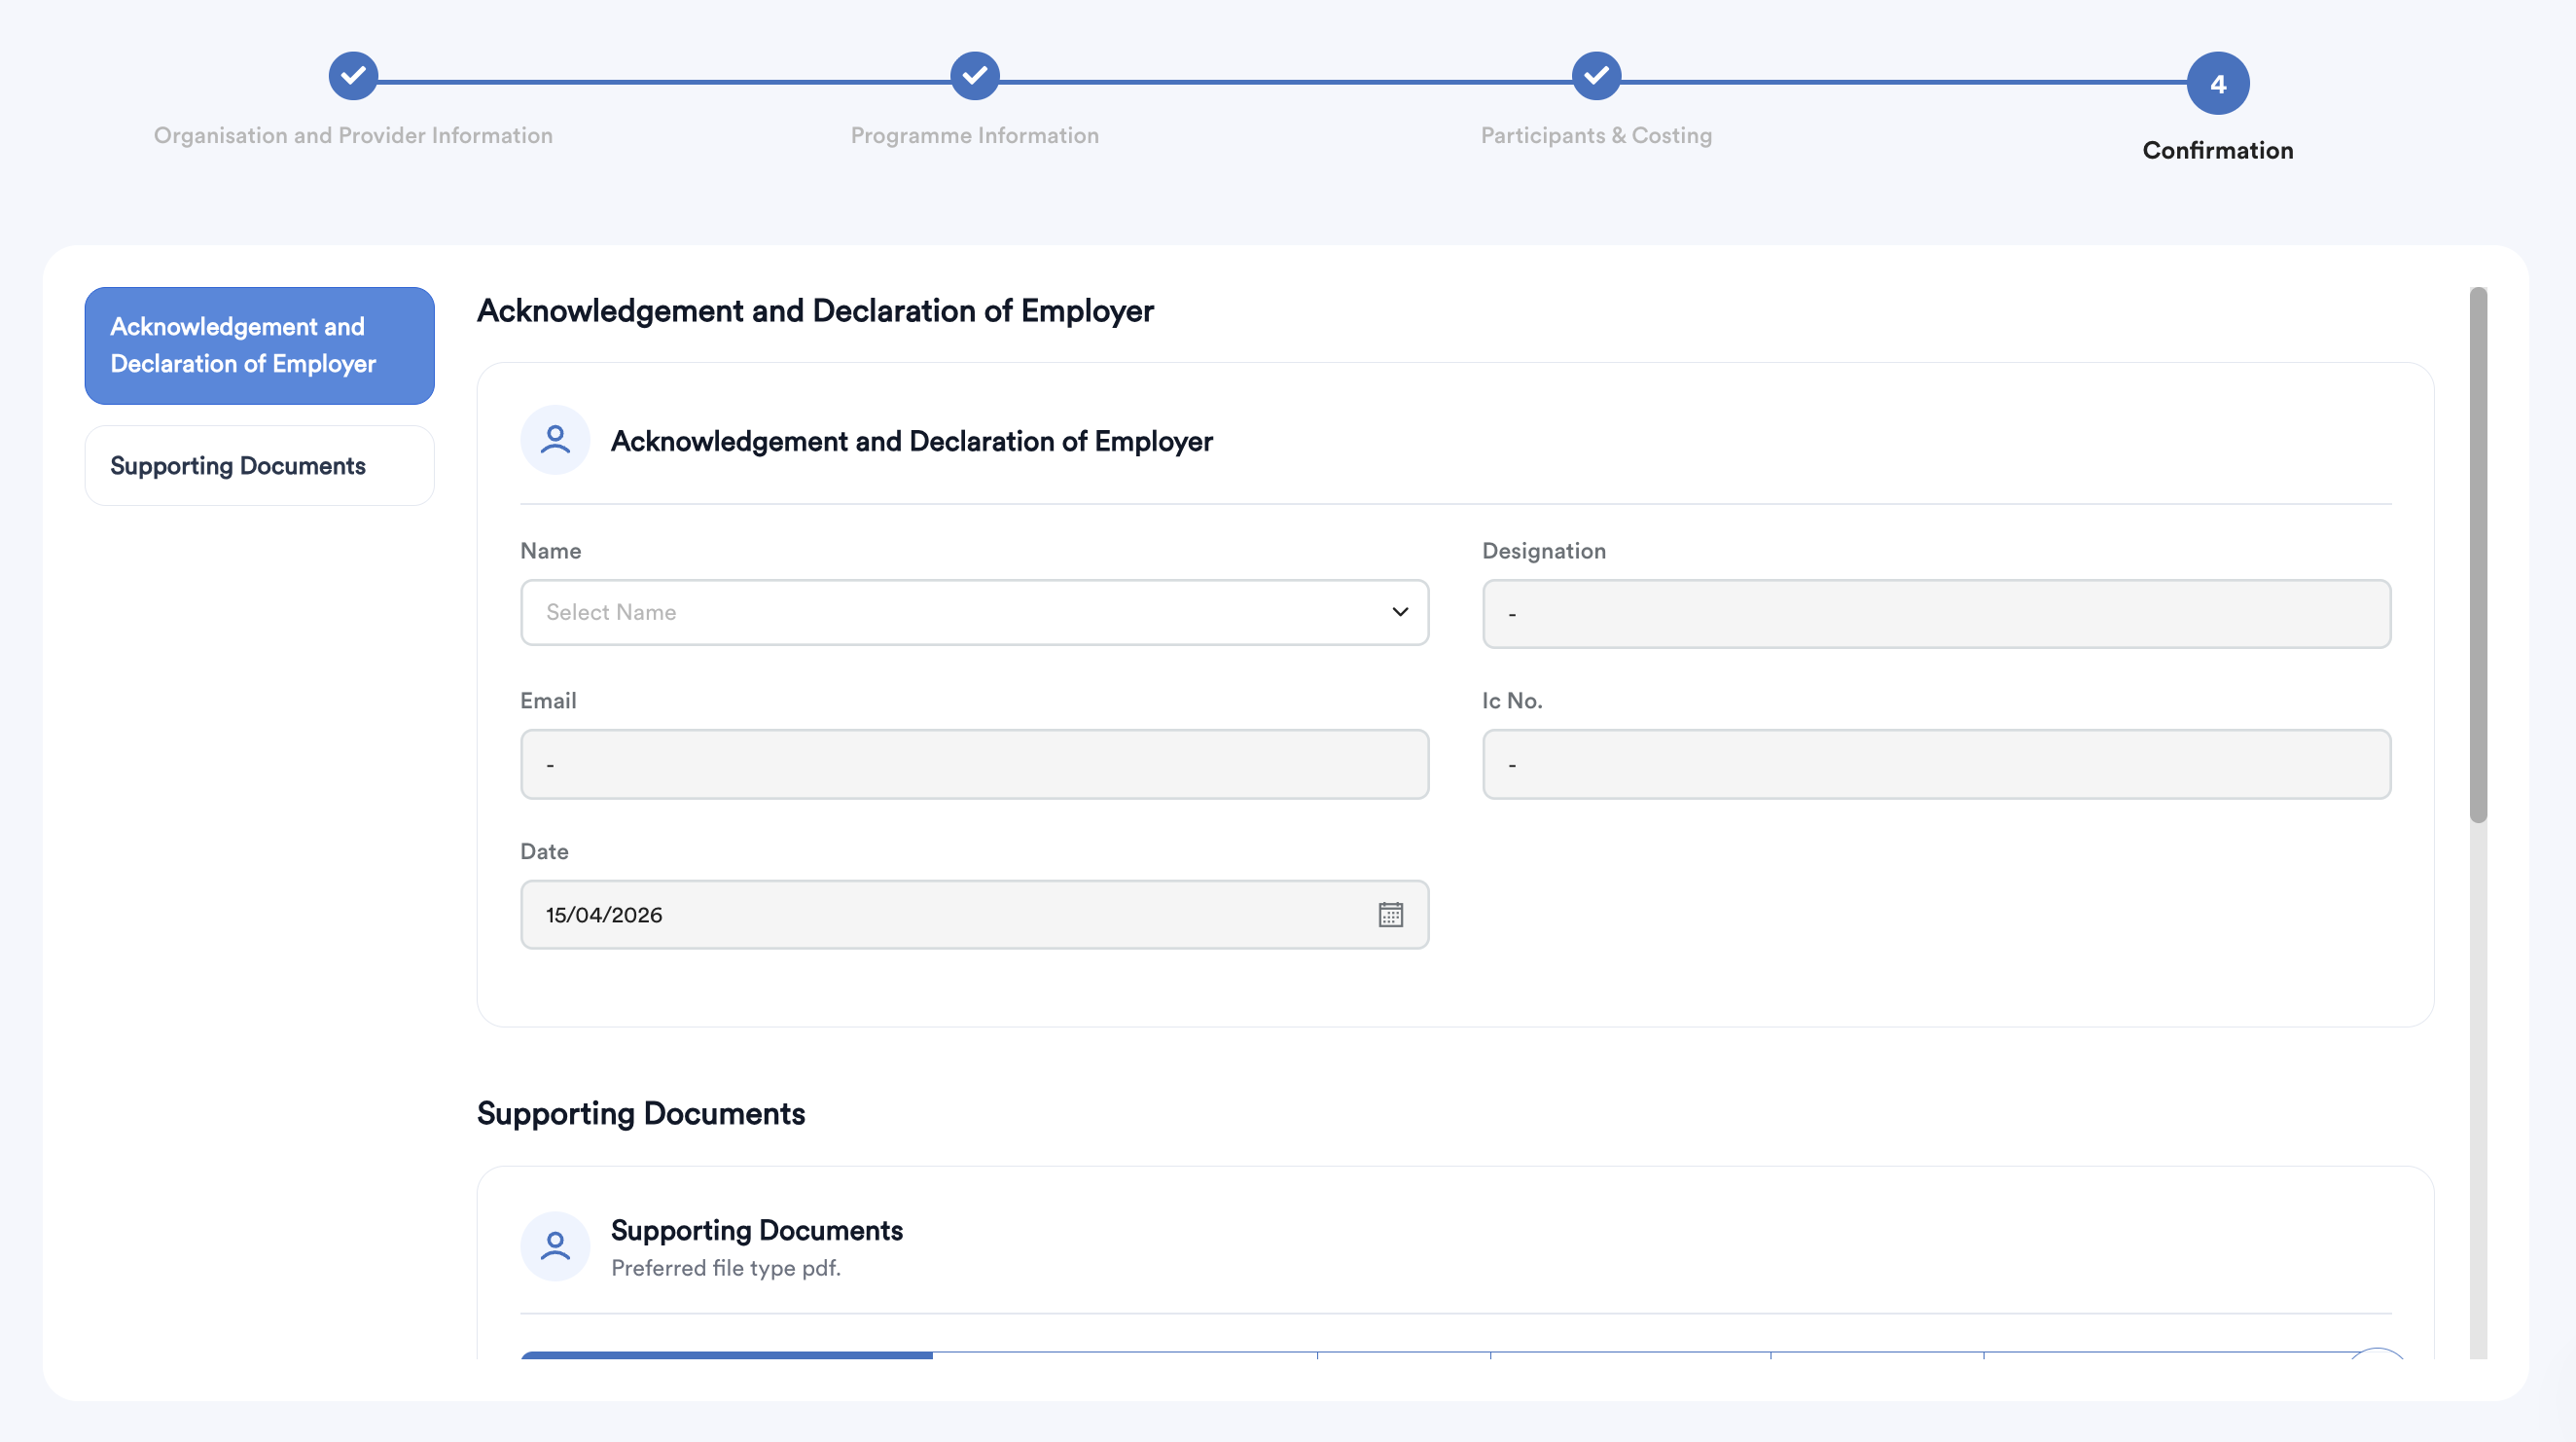
Task: Click the person icon beside Supporting Documents heading
Action: pos(555,1246)
